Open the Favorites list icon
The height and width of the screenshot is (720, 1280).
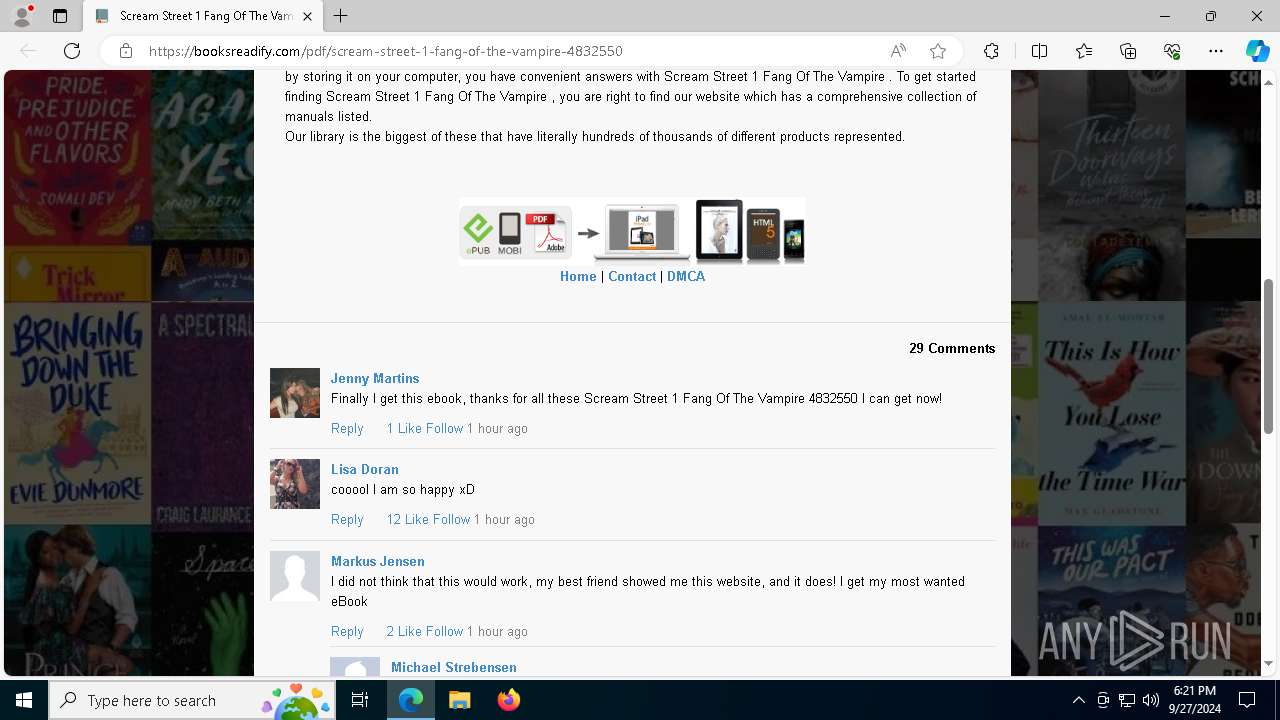(1084, 51)
